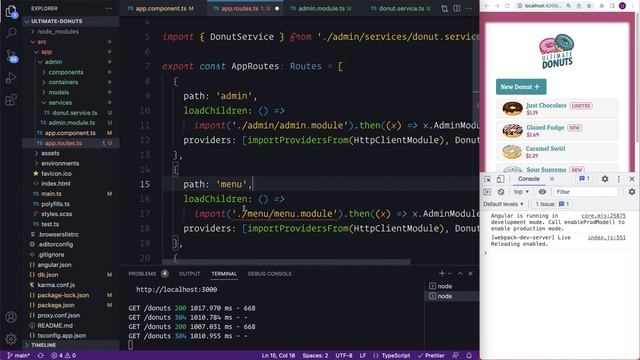Show the console sidebar icon
The height and width of the screenshot is (360, 640).
[x=487, y=192]
